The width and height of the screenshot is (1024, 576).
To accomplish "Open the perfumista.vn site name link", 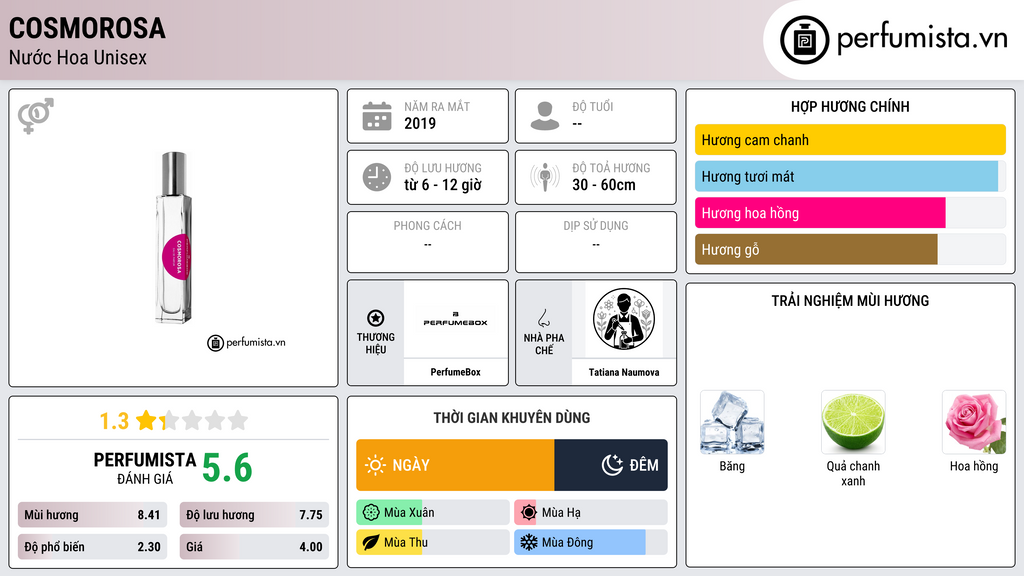I will click(x=922, y=39).
